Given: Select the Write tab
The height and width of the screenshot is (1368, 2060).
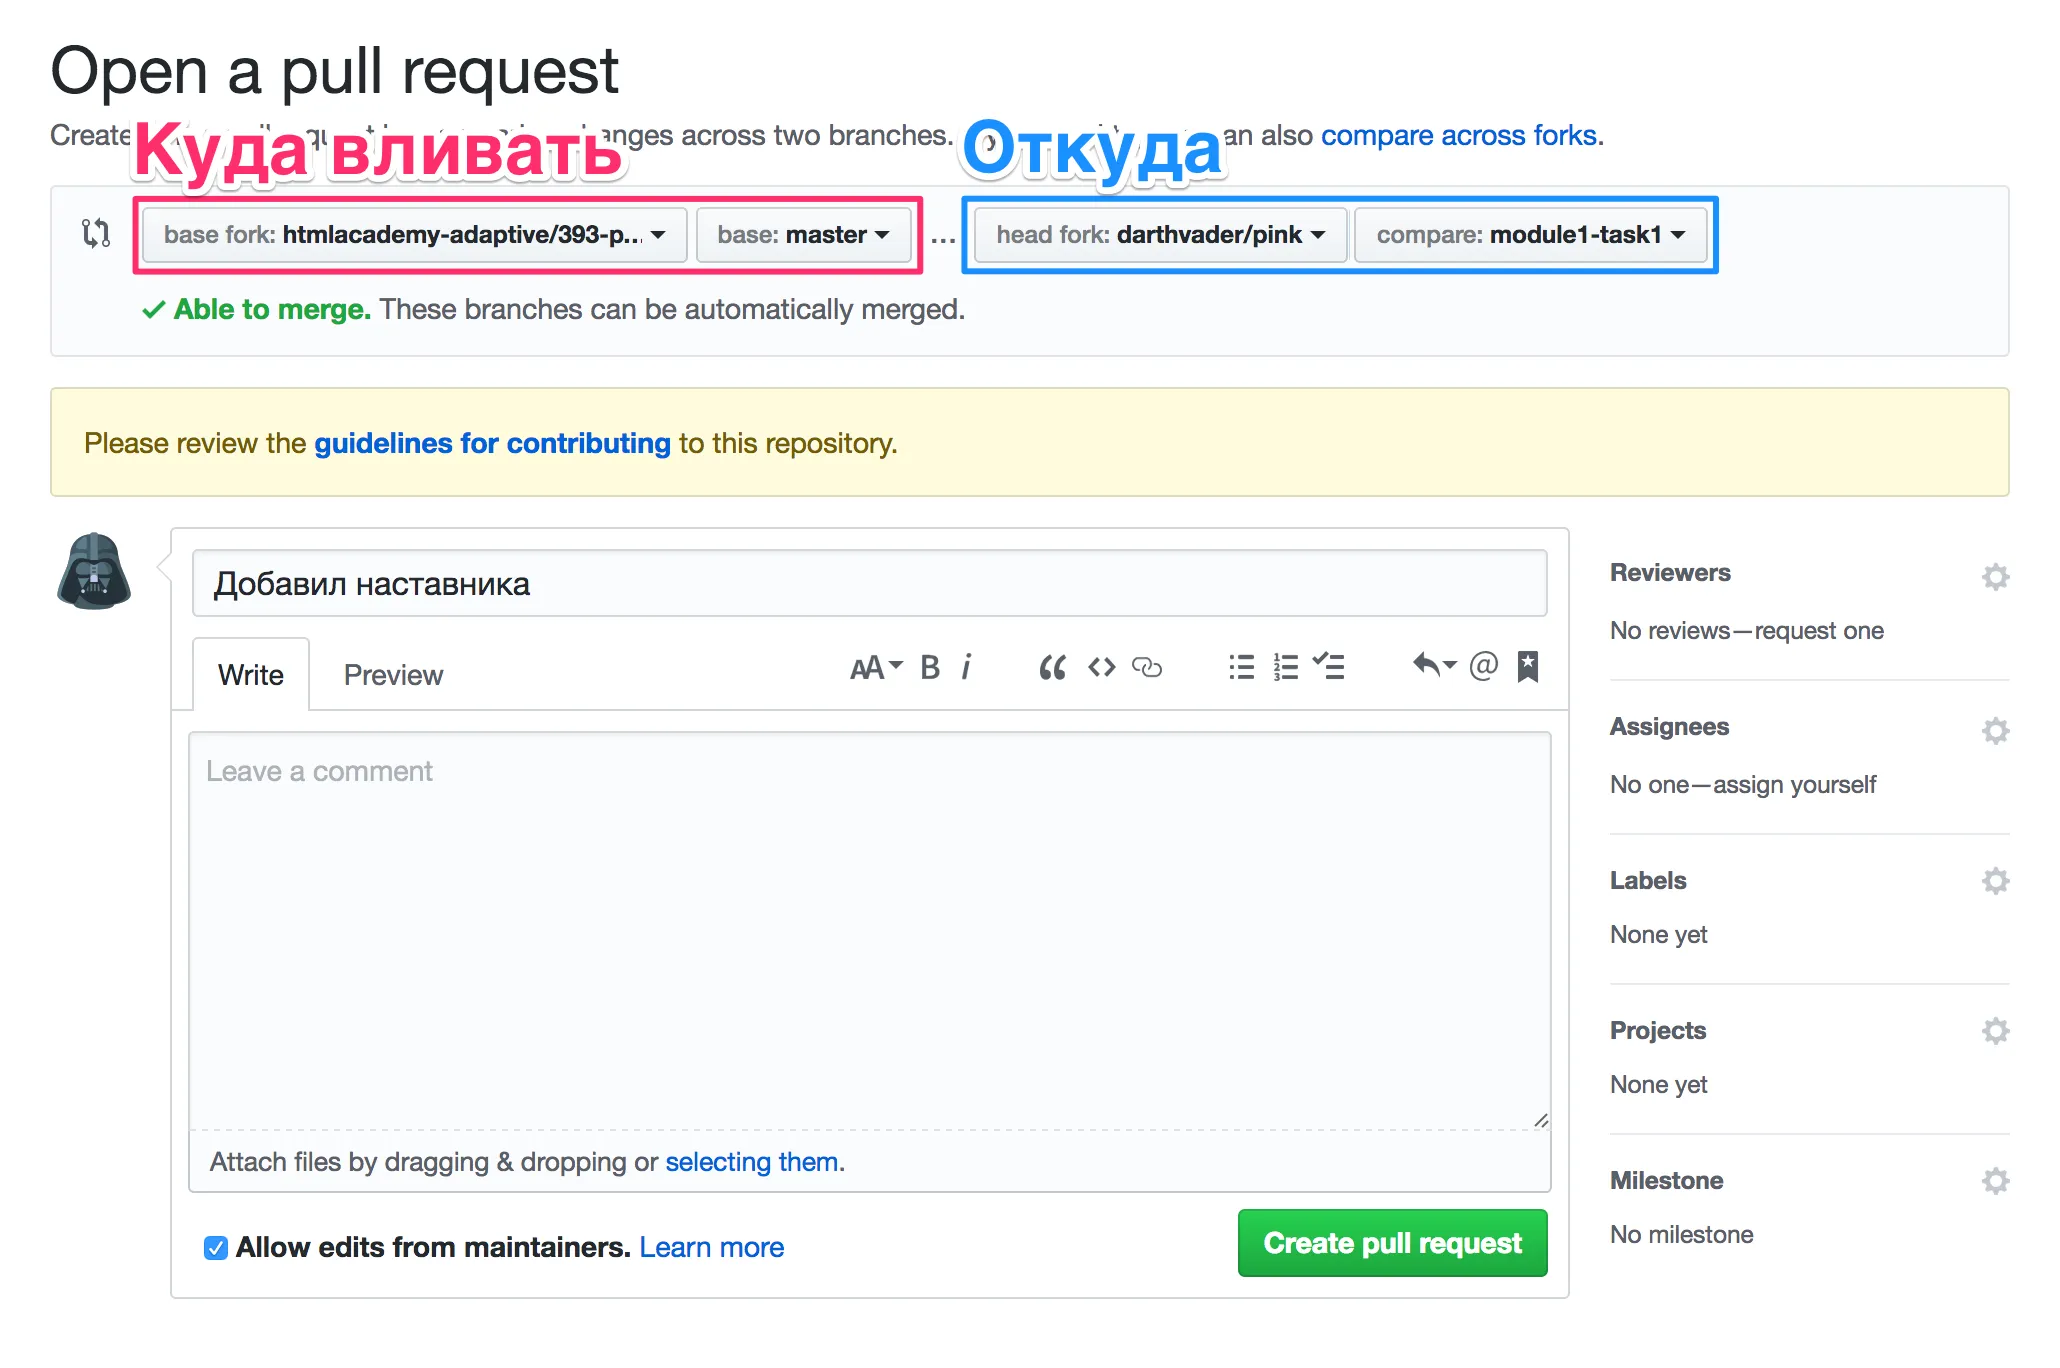Looking at the screenshot, I should (x=249, y=674).
